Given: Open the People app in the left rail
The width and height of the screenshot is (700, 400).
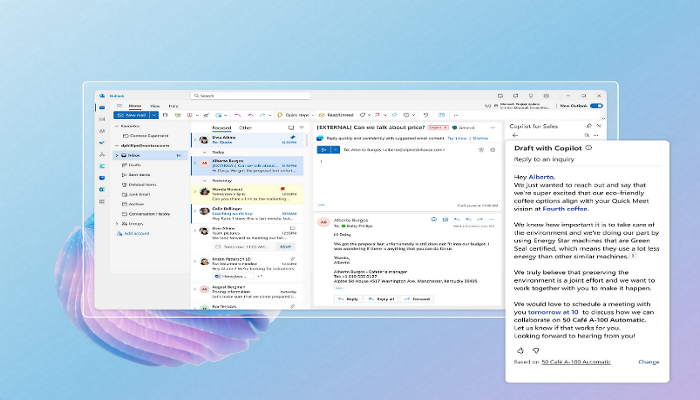Looking at the screenshot, I should coord(102,131).
